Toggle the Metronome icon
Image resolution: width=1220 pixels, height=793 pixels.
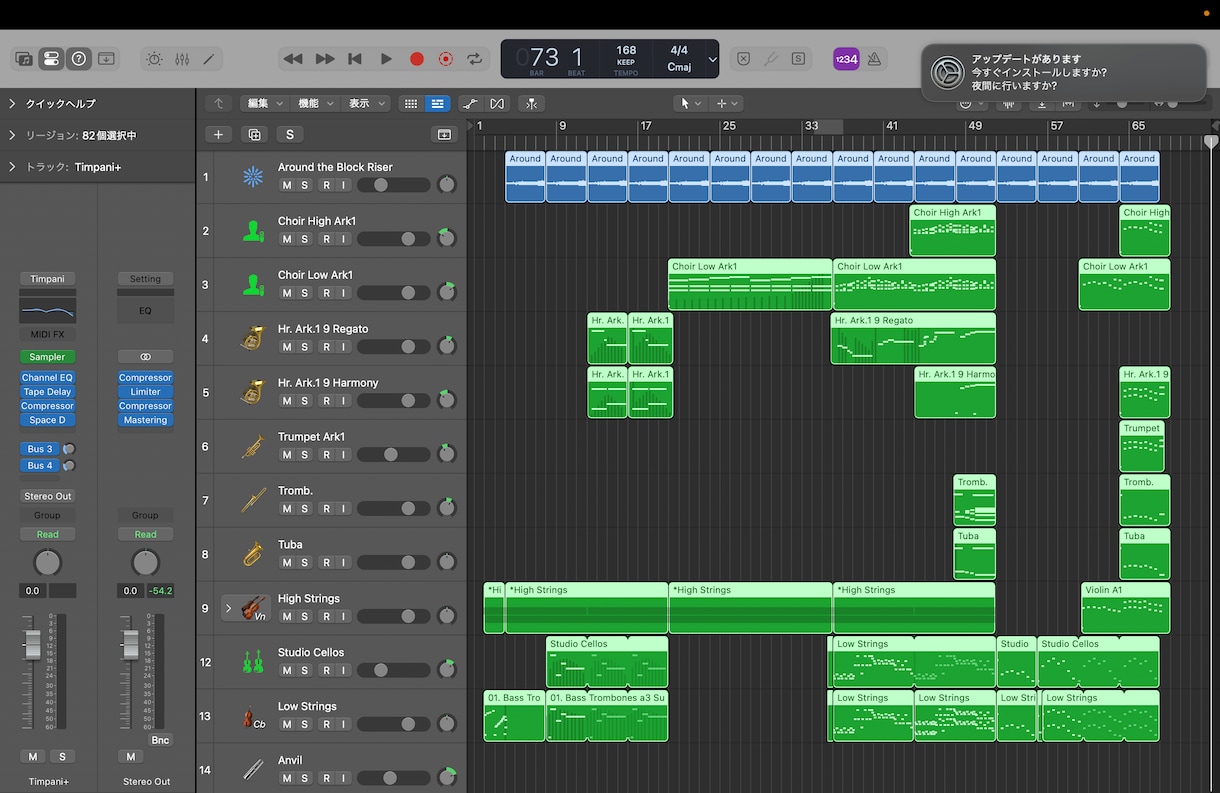[x=874, y=59]
